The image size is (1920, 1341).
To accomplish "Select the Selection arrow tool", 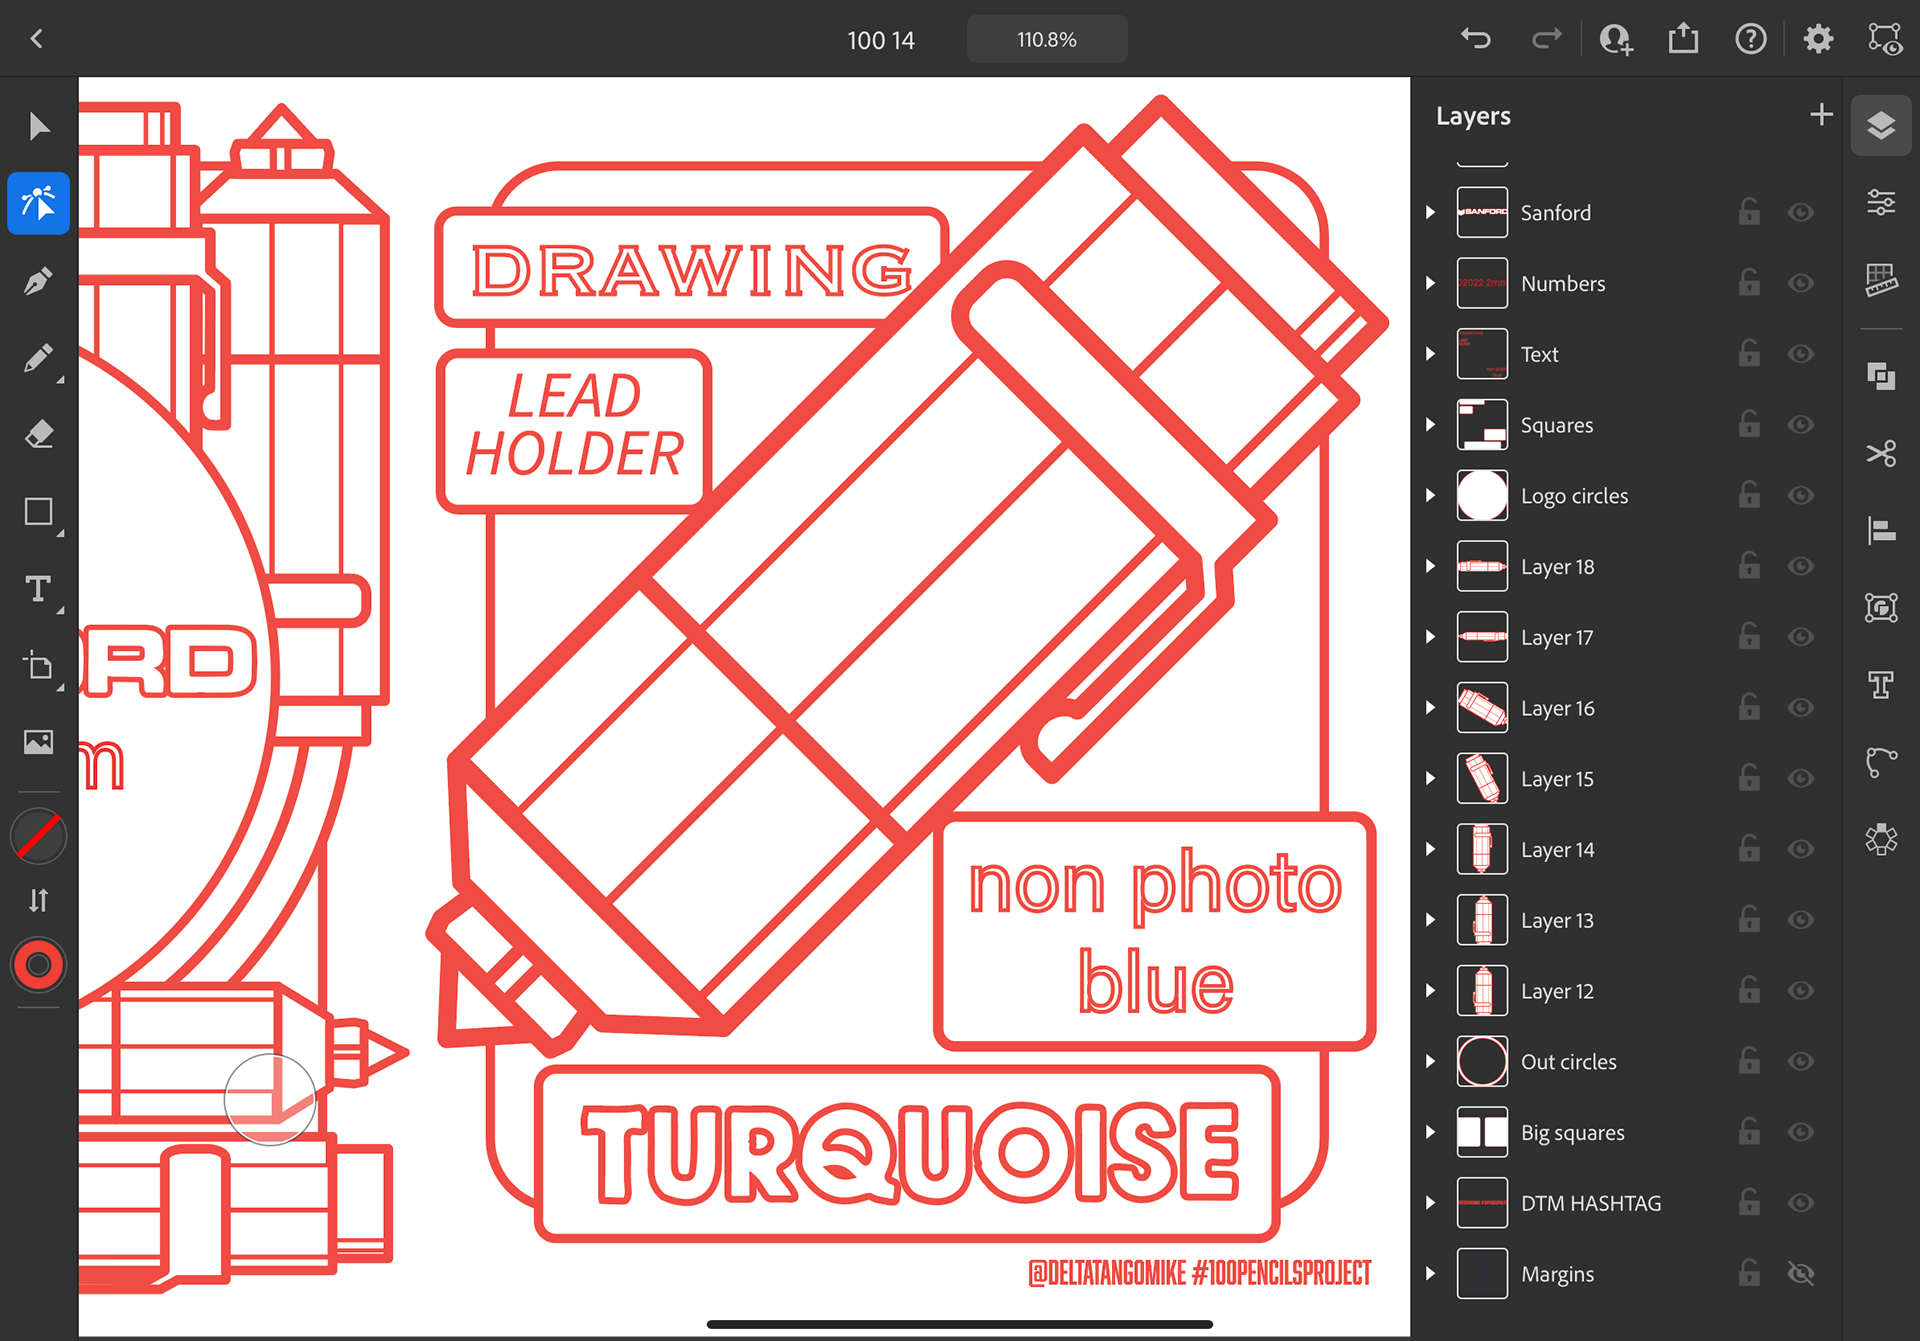I will click(38, 127).
